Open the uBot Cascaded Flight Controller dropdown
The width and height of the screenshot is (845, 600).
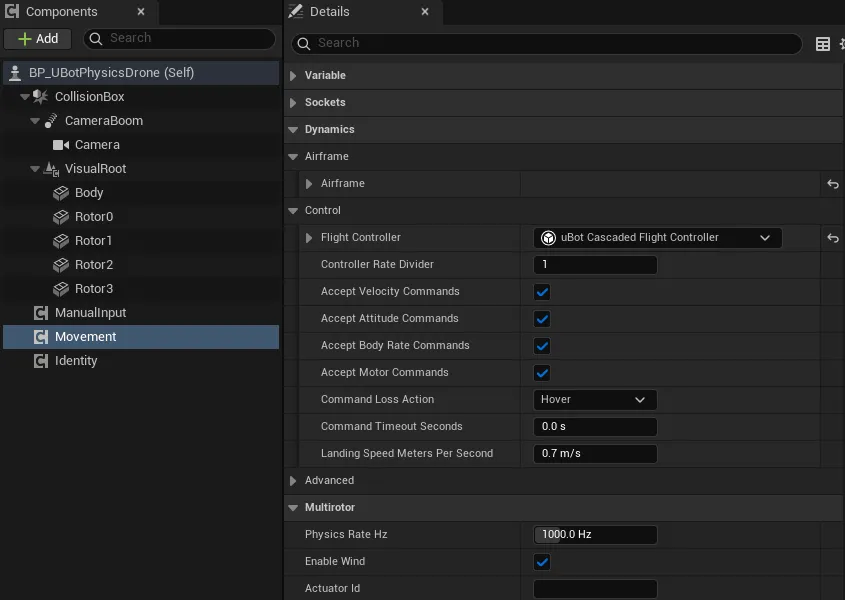coord(657,238)
